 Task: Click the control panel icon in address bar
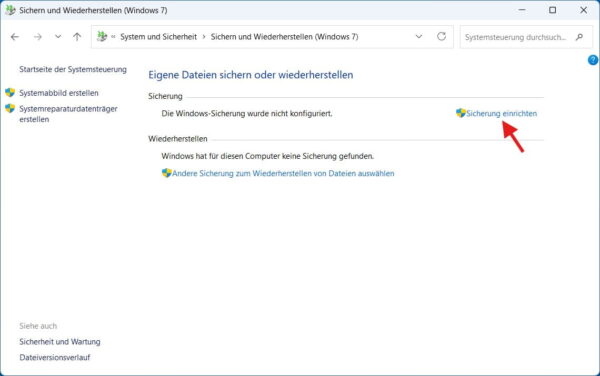pyautogui.click(x=102, y=37)
